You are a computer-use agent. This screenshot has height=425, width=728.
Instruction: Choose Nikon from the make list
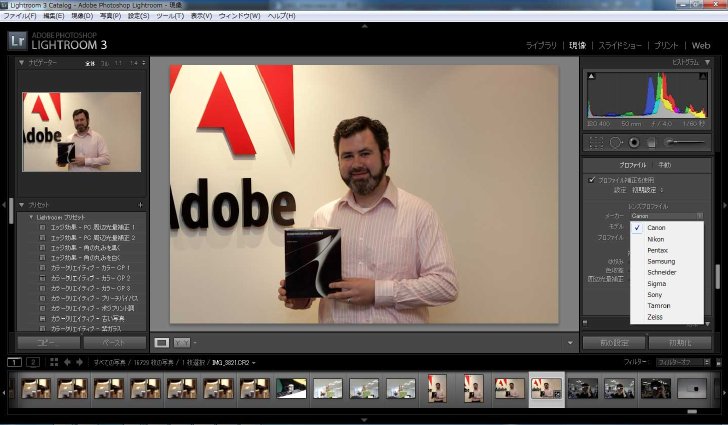coord(667,239)
